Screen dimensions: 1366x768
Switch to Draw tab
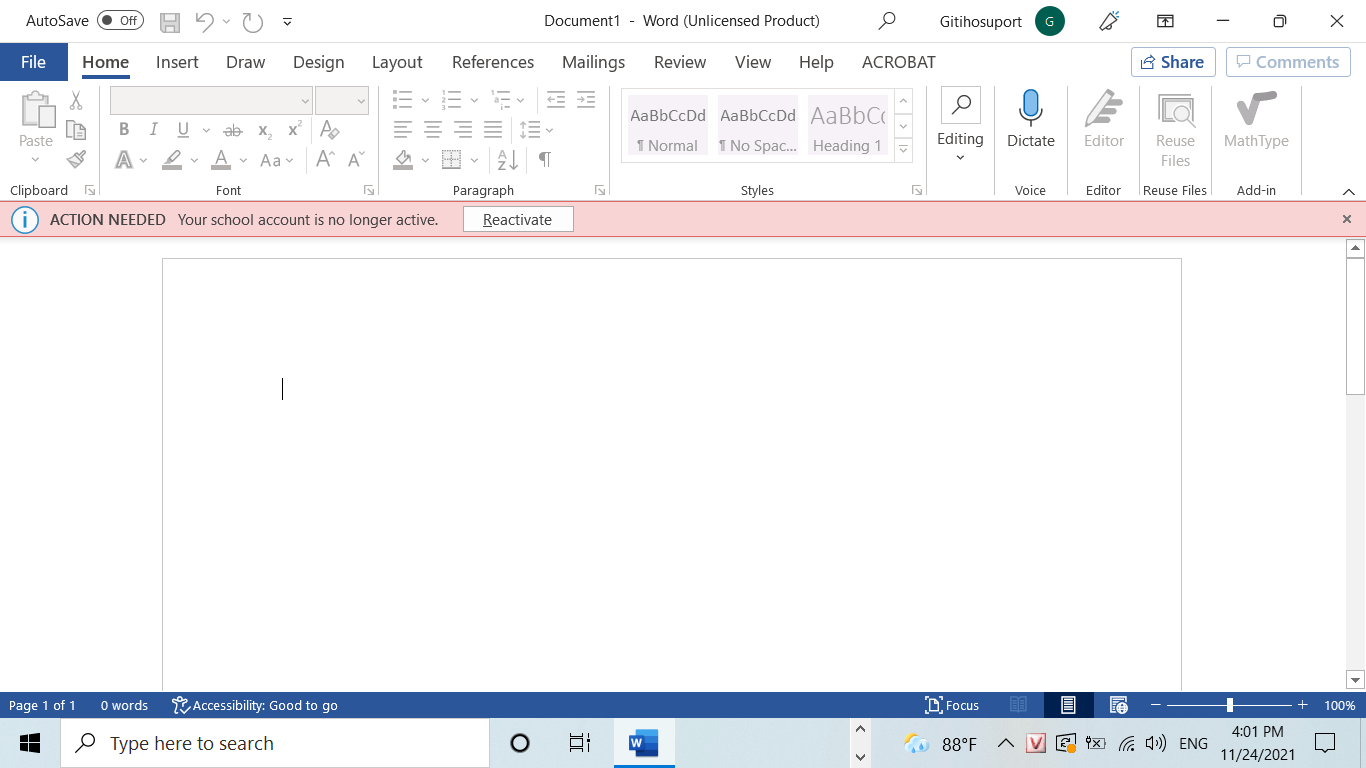click(x=245, y=62)
